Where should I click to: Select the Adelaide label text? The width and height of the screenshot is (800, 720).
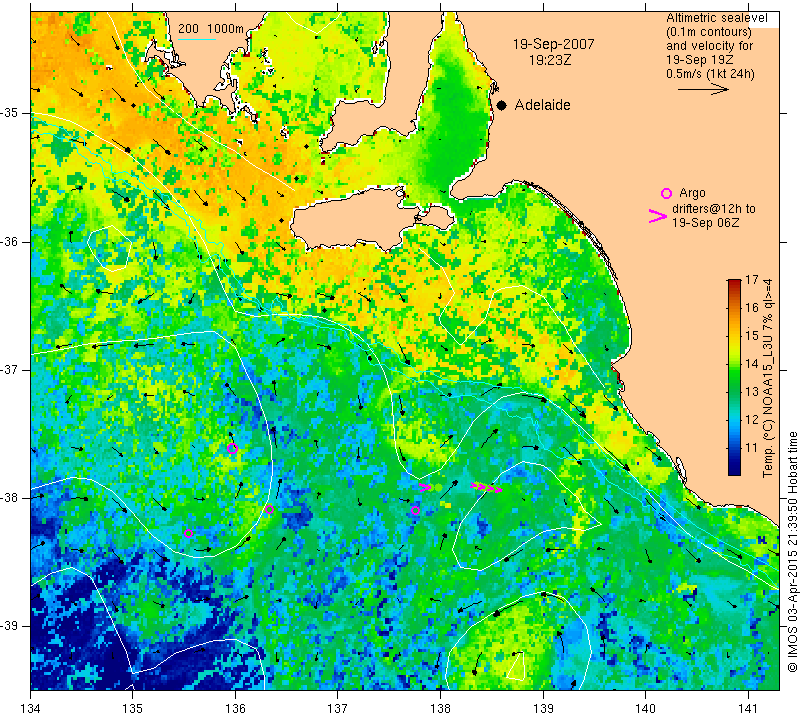tap(542, 105)
